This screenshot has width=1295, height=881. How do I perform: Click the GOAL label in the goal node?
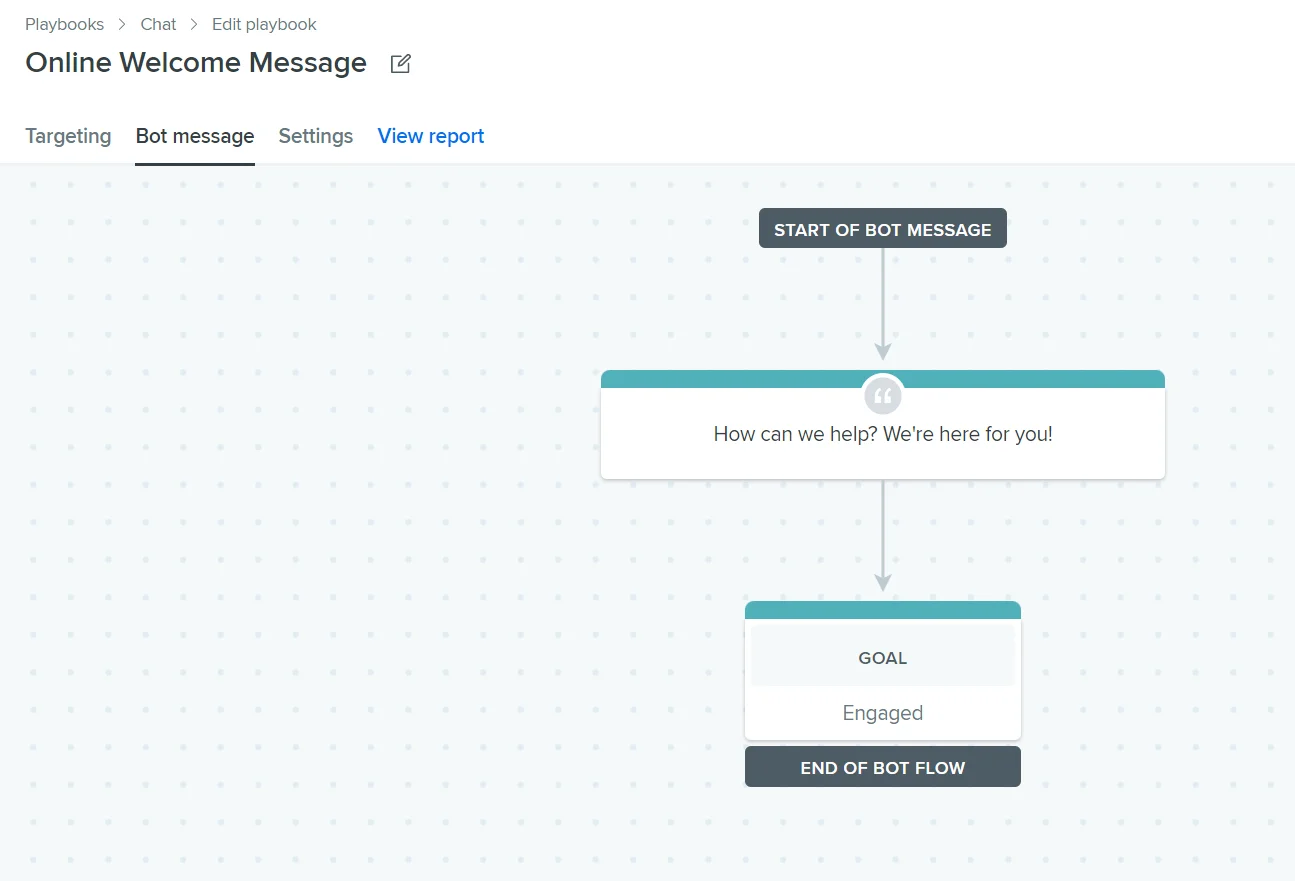point(882,658)
